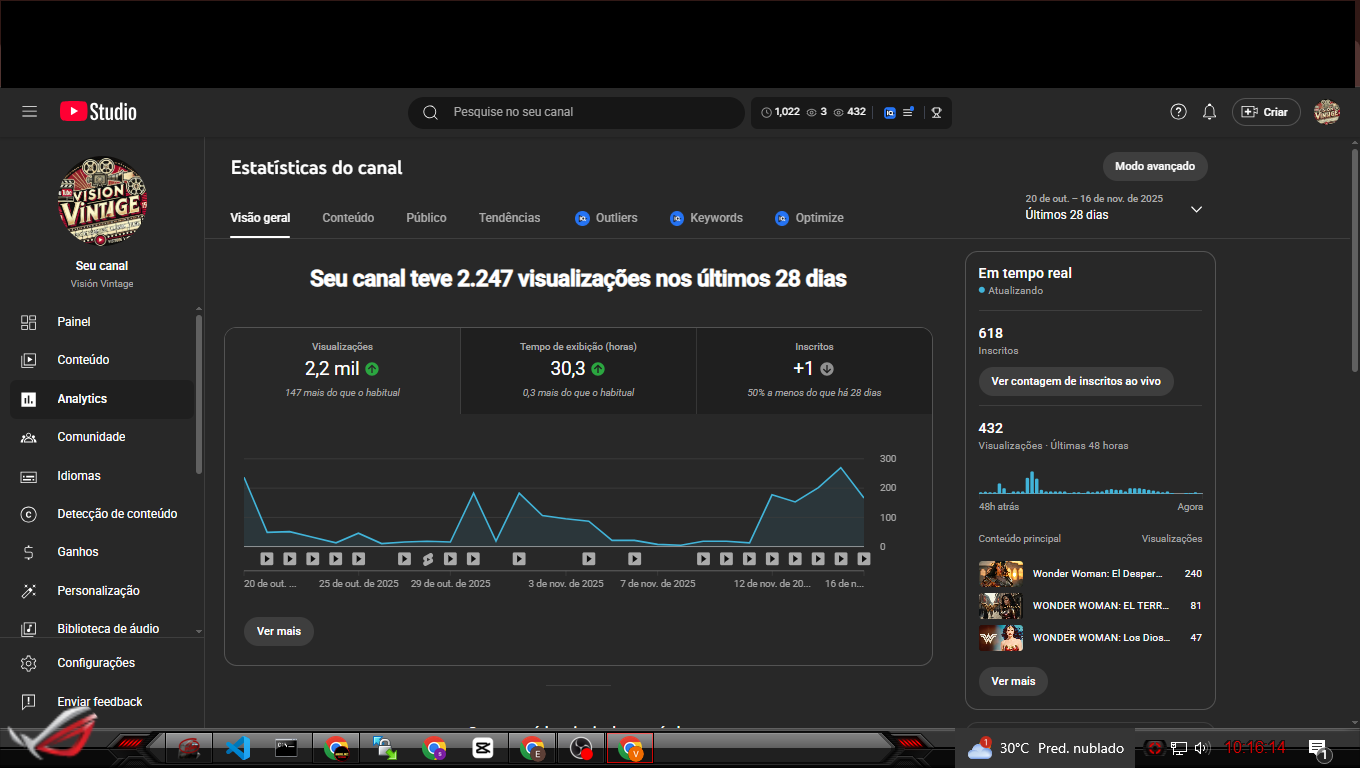Open Visual Studio Code from taskbar

pos(237,747)
